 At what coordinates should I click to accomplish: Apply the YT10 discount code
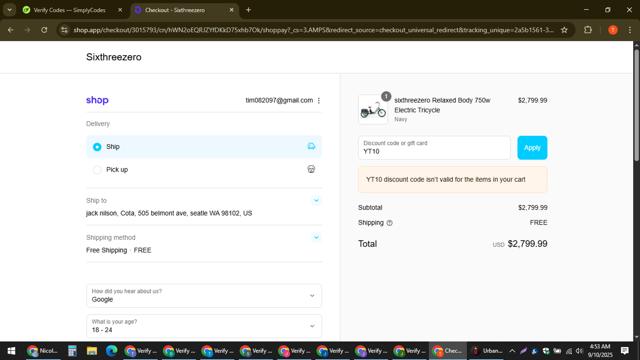[532, 148]
